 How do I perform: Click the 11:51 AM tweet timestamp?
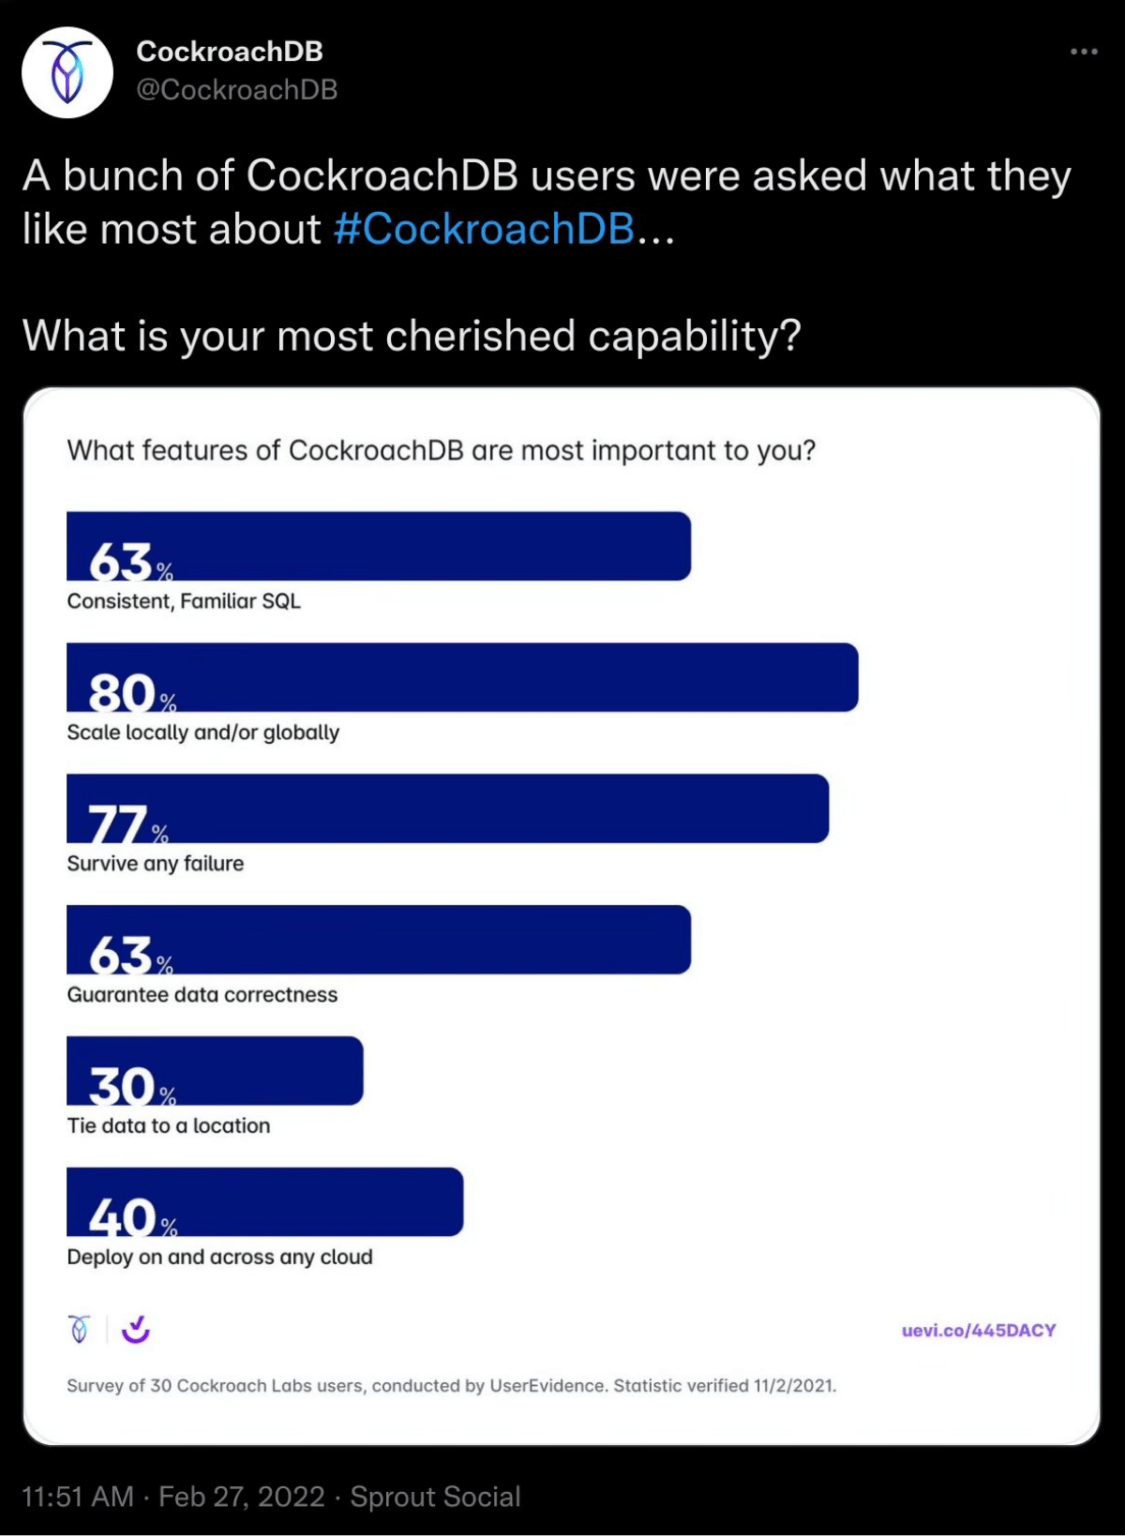coord(77,1496)
